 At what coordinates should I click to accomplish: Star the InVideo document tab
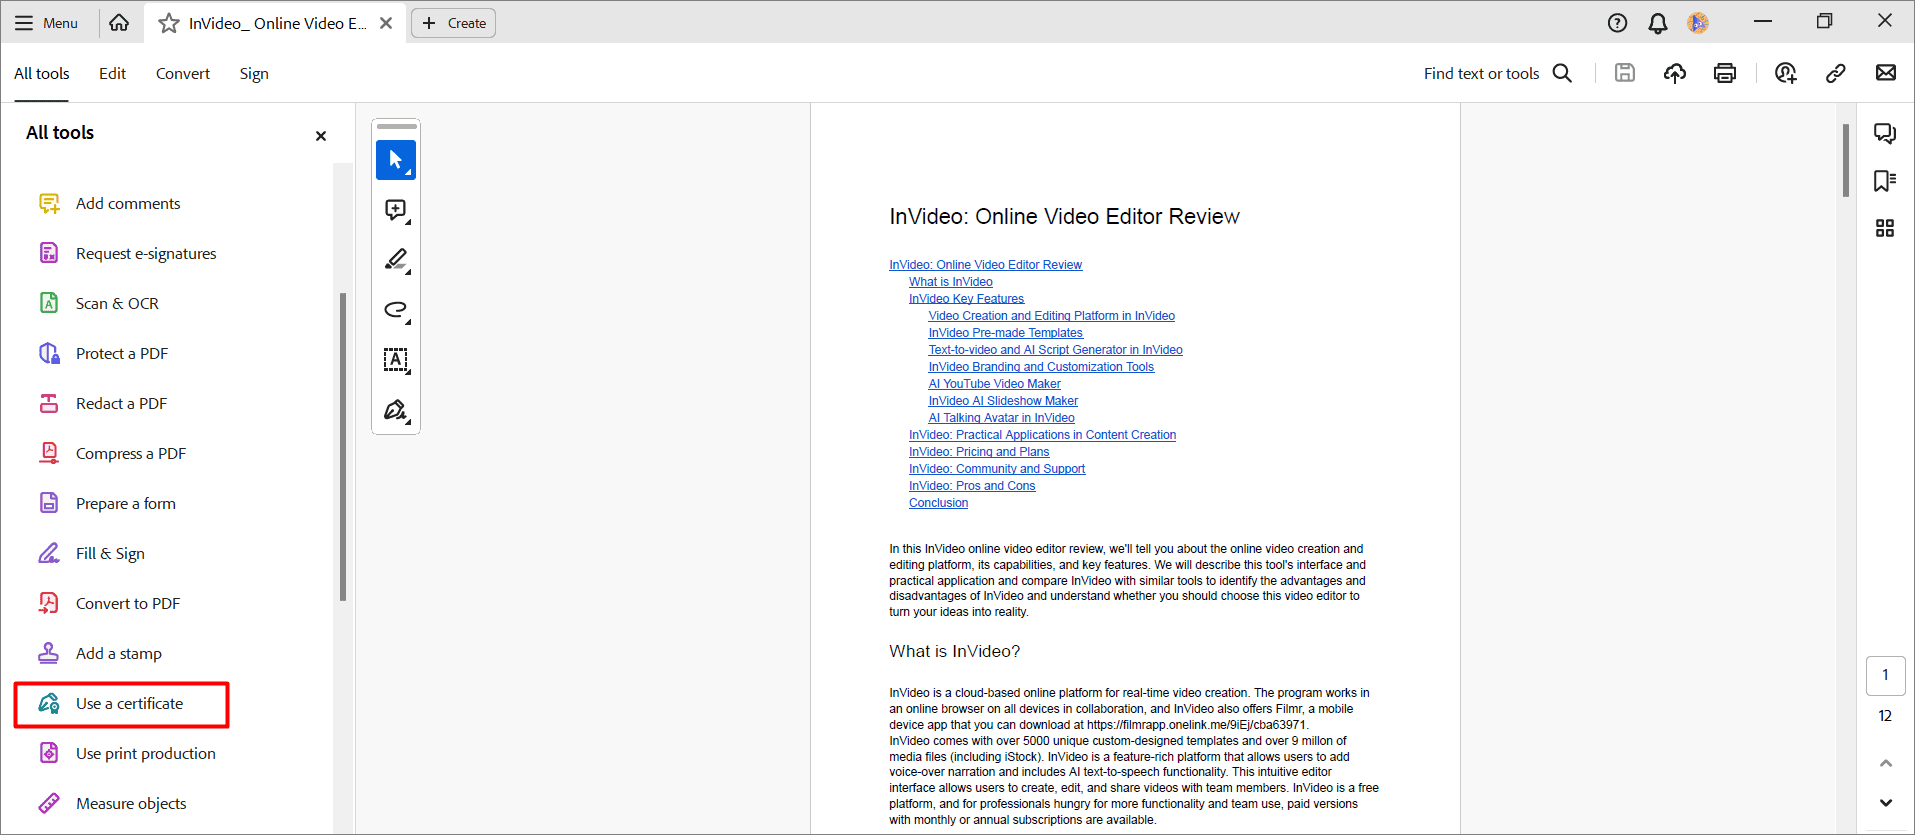coord(169,23)
